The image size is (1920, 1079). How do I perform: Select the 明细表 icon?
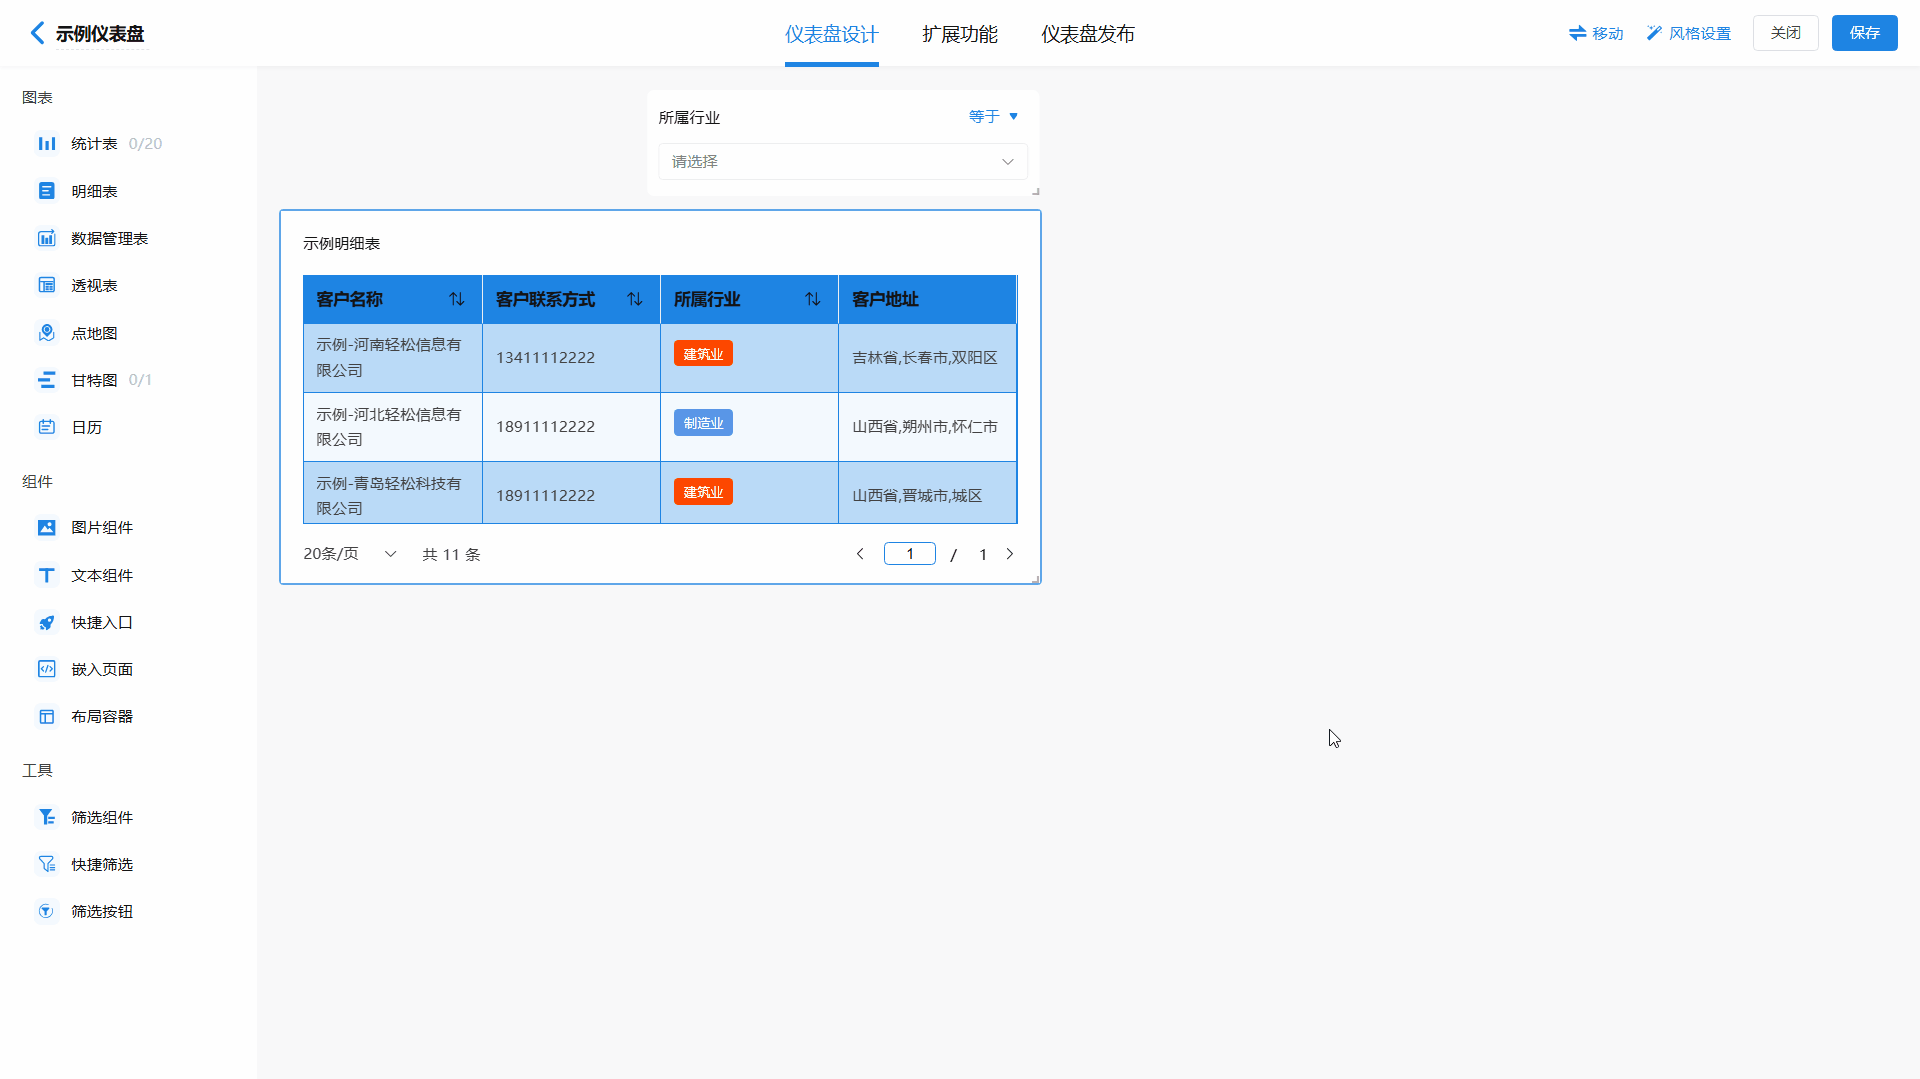[47, 191]
